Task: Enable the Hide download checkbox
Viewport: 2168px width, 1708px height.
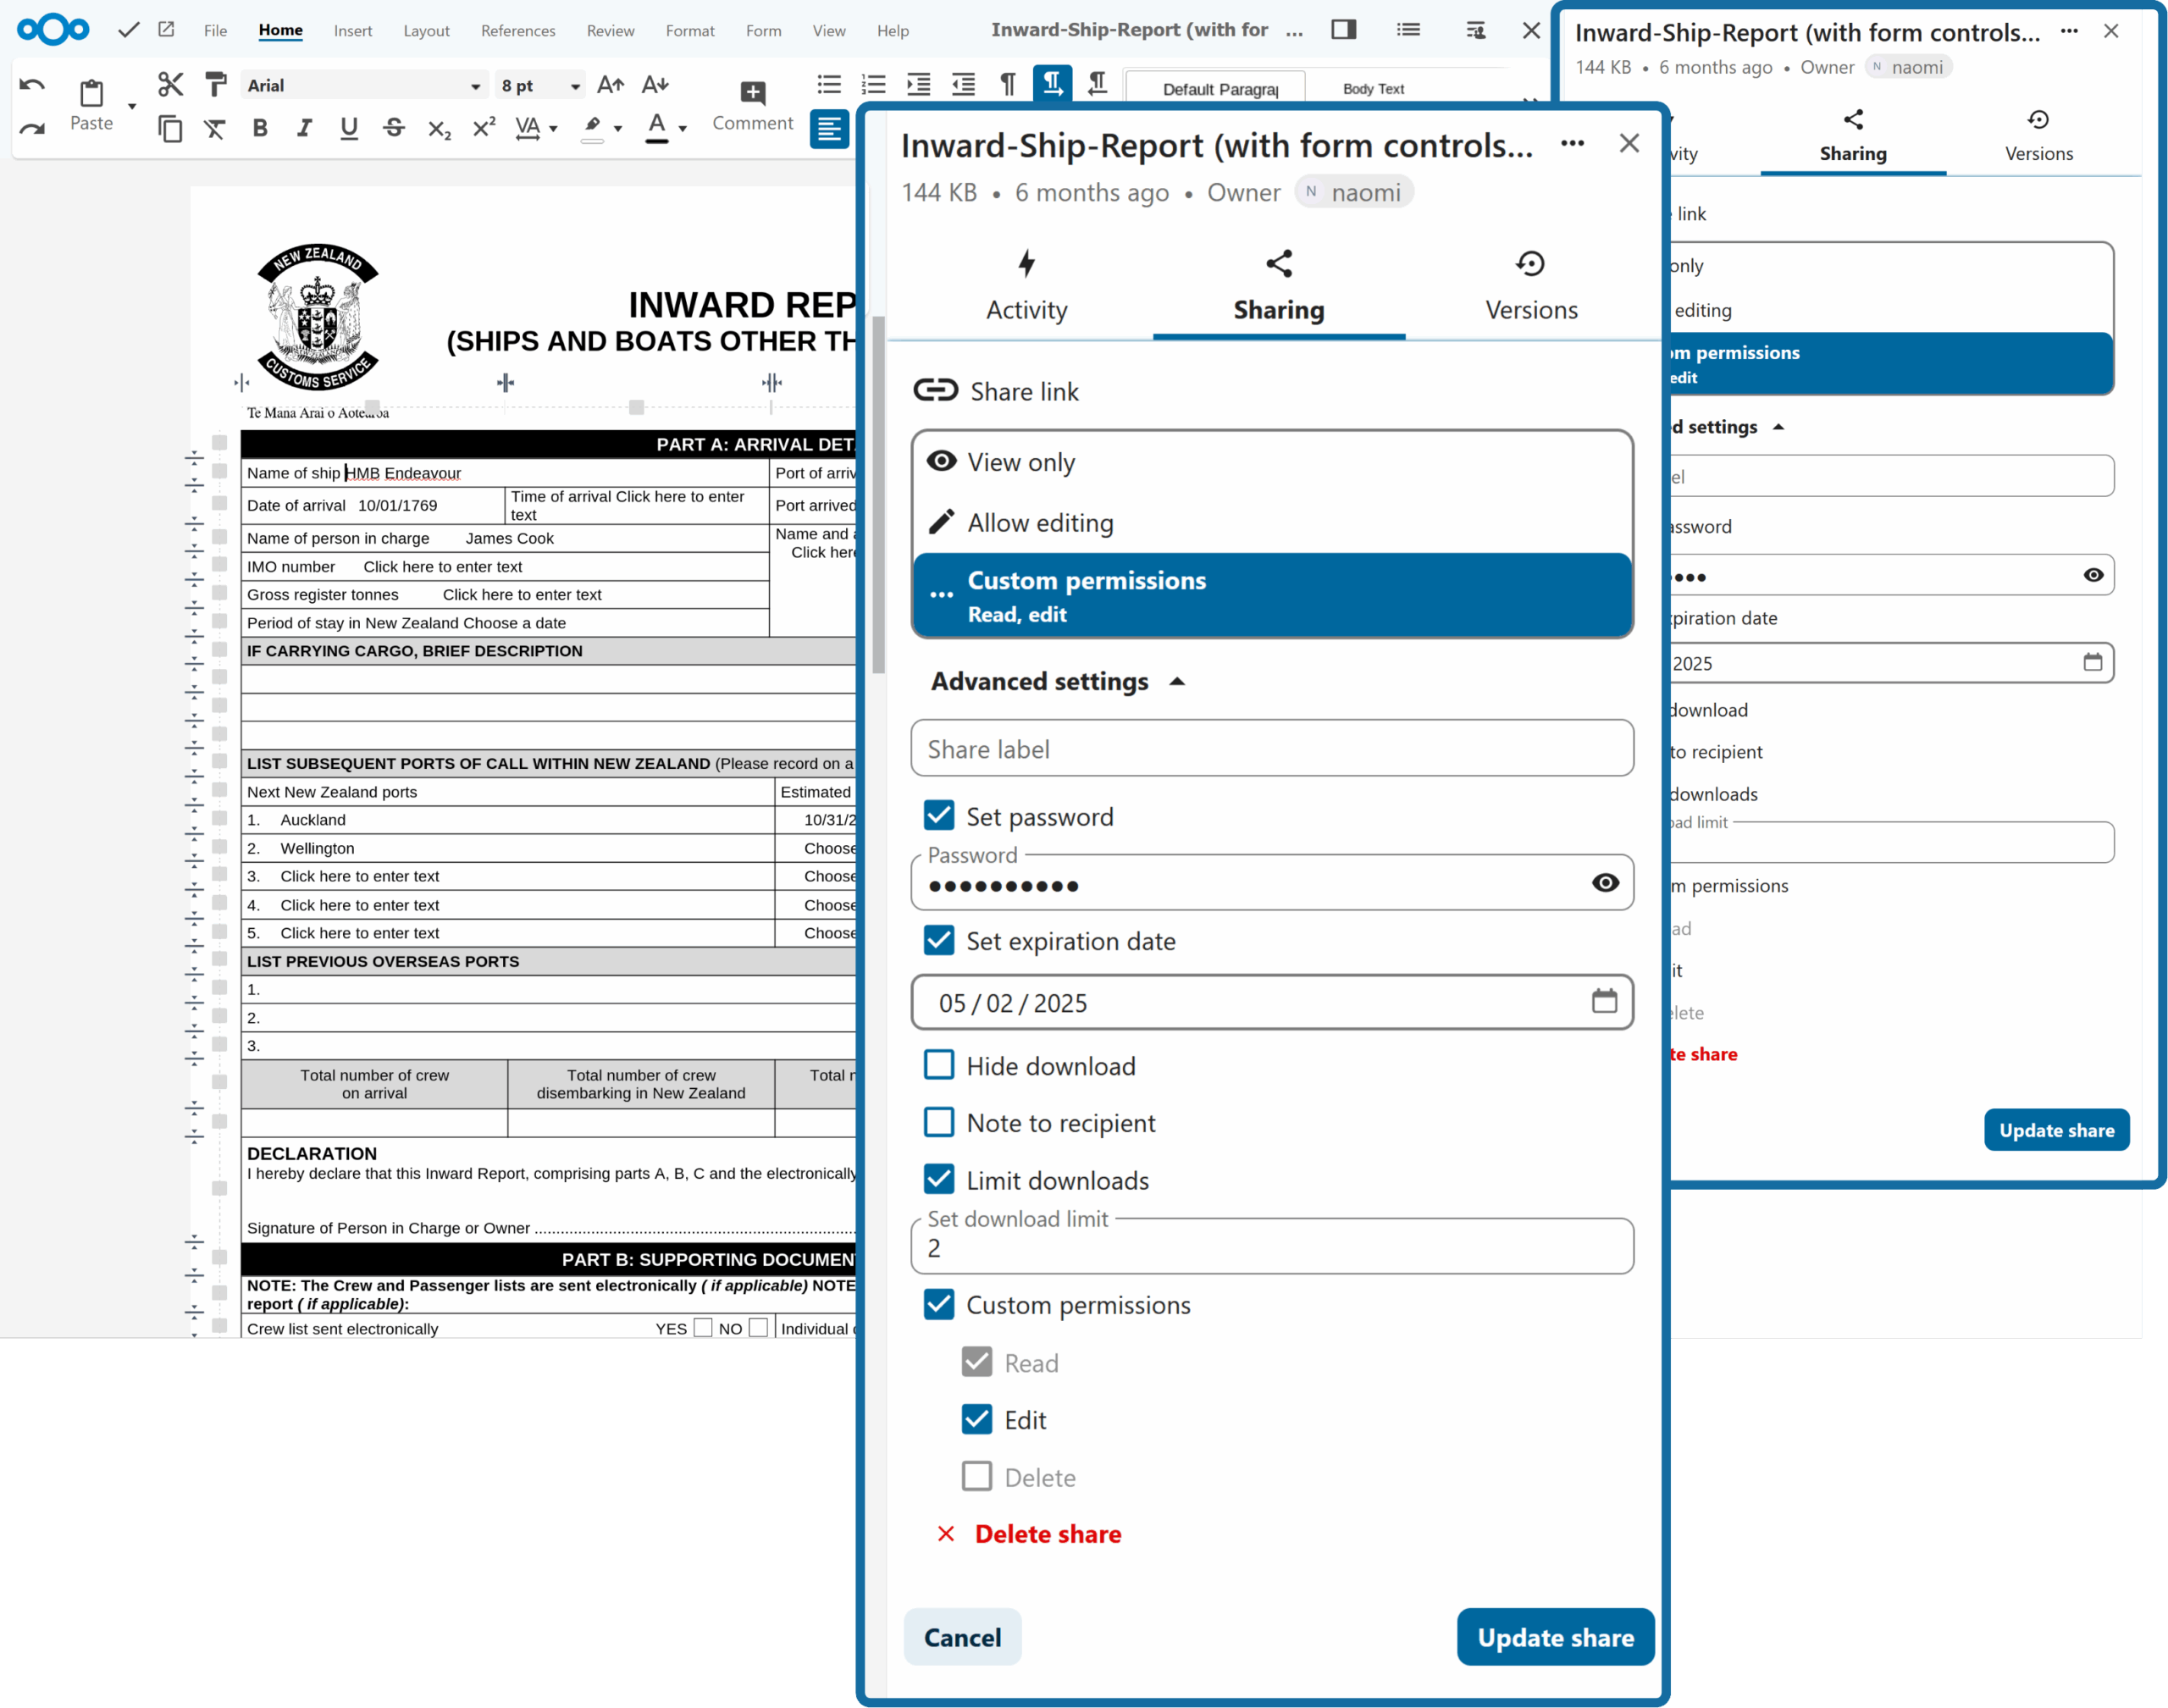Action: (939, 1065)
